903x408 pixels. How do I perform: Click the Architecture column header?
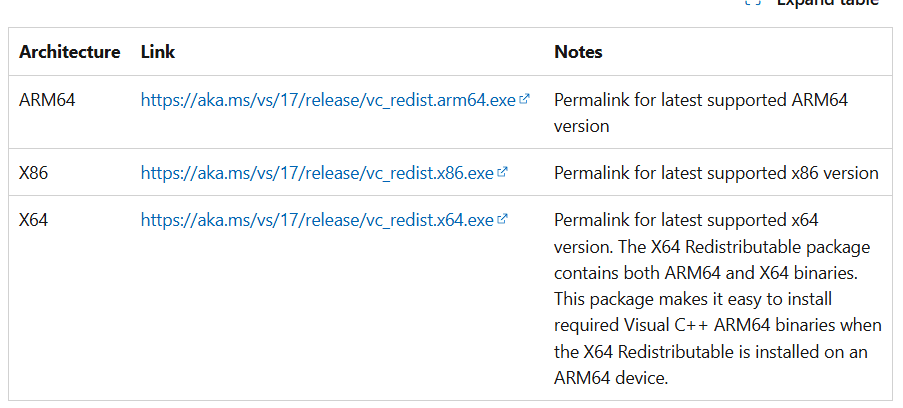70,52
